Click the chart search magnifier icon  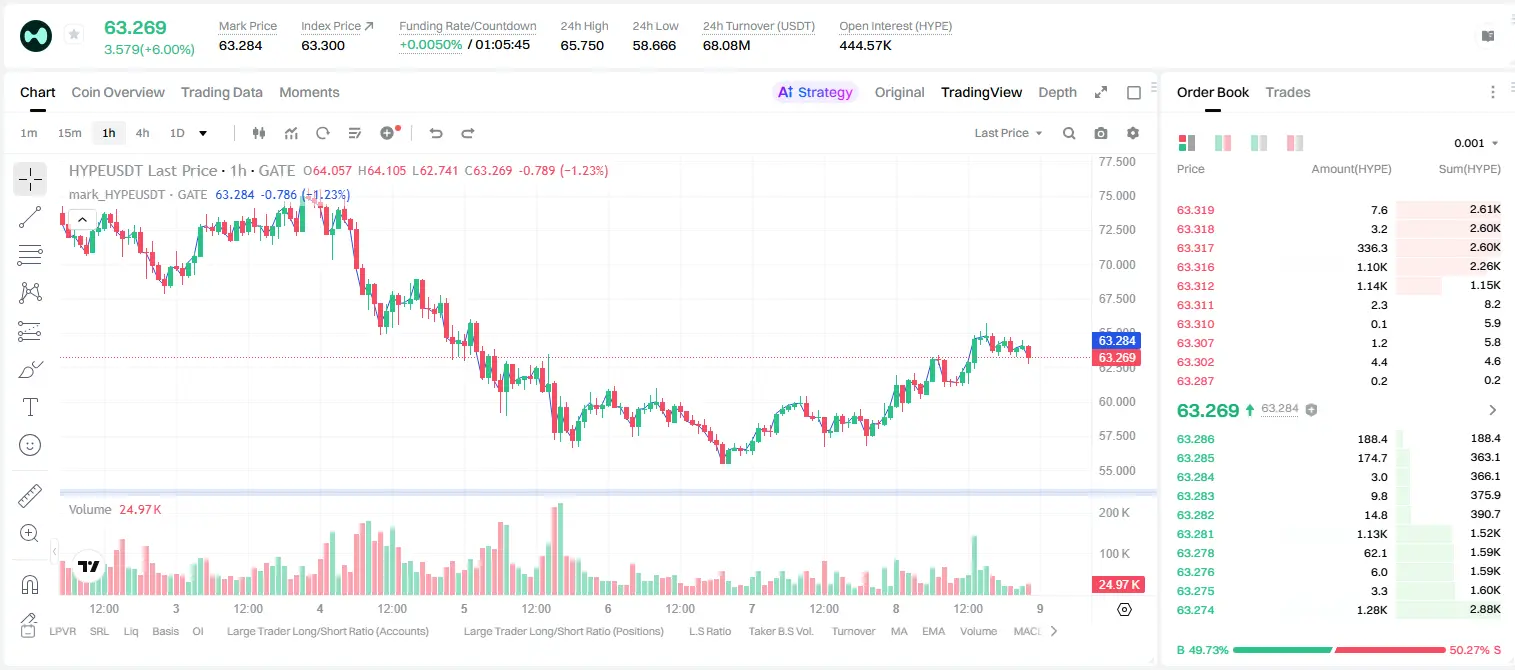(1069, 133)
